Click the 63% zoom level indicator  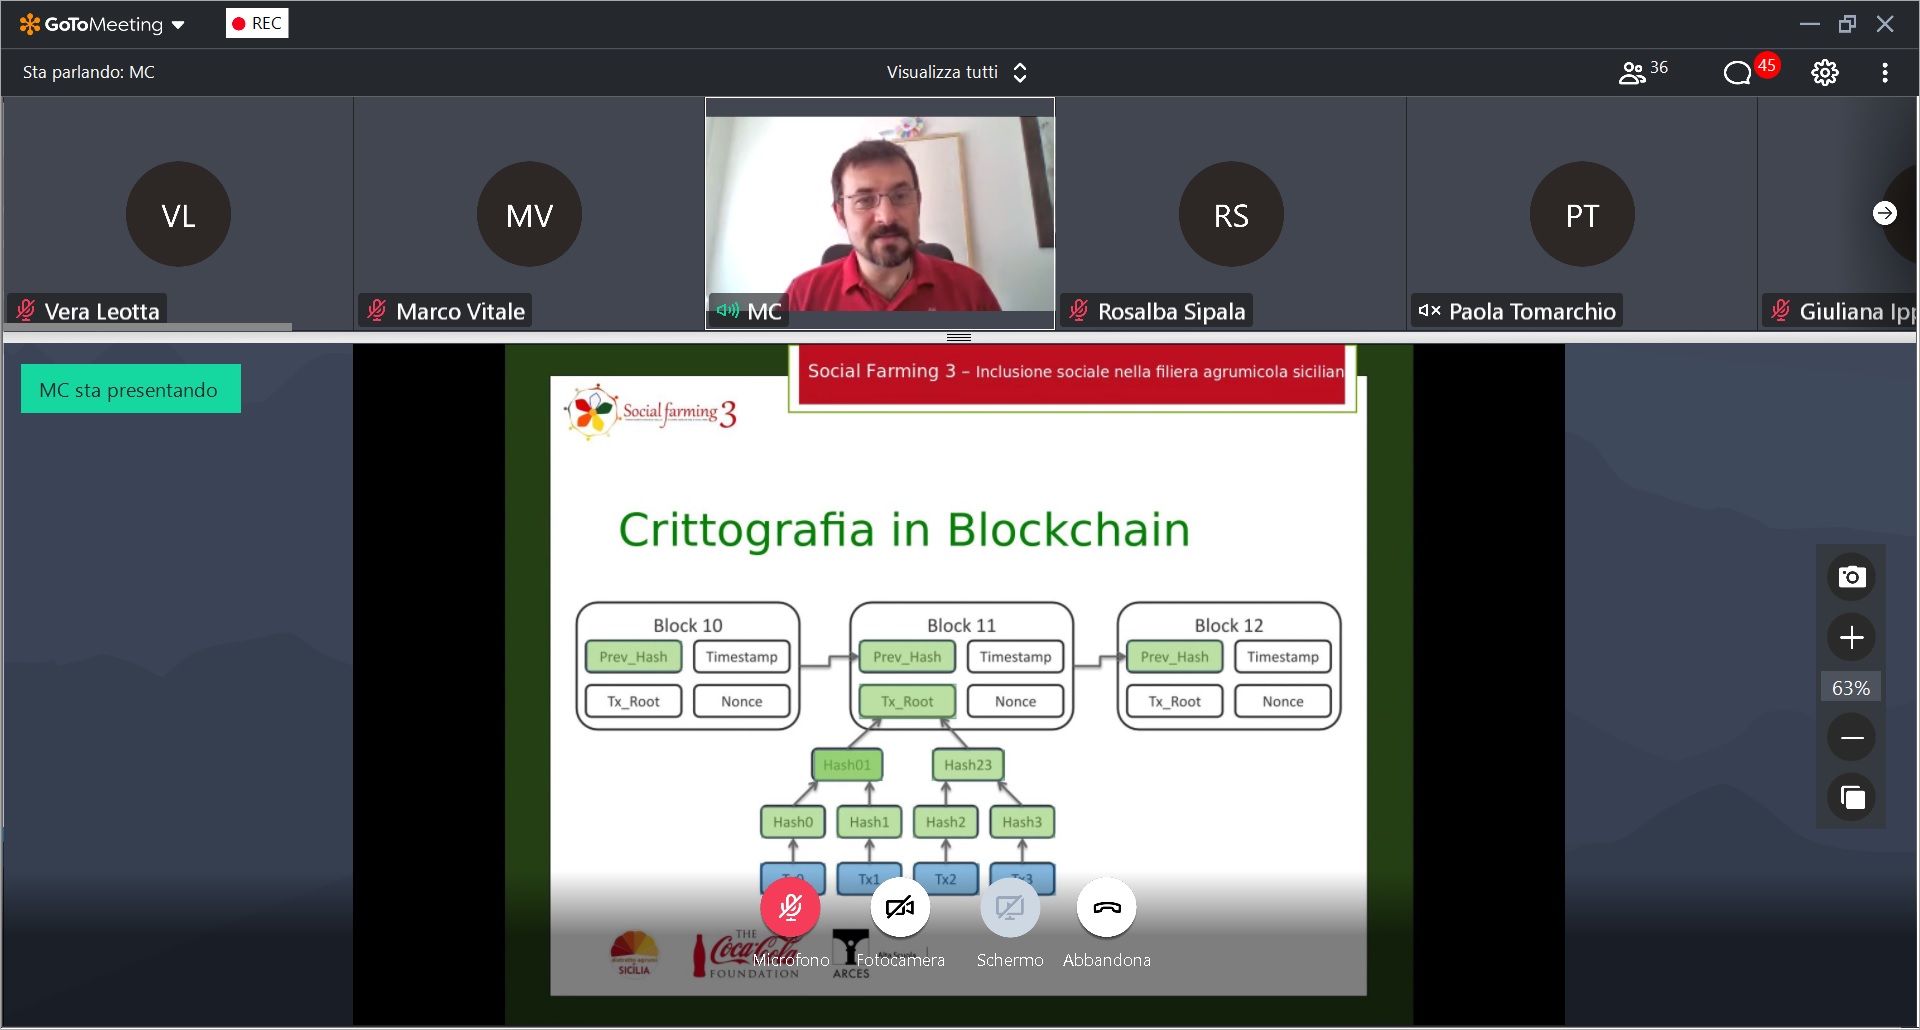[x=1851, y=688]
